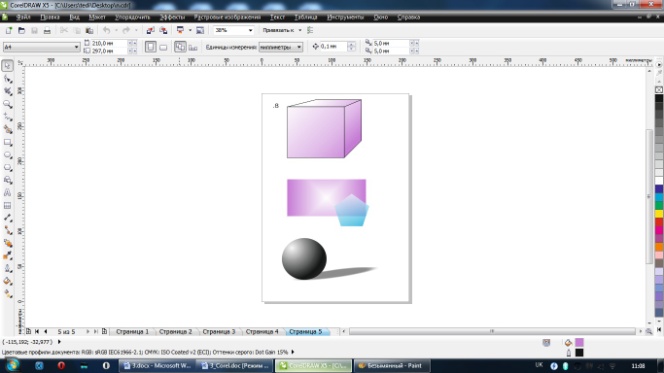Open the units миллиметры dropdown
The height and width of the screenshot is (373, 664).
(x=299, y=47)
